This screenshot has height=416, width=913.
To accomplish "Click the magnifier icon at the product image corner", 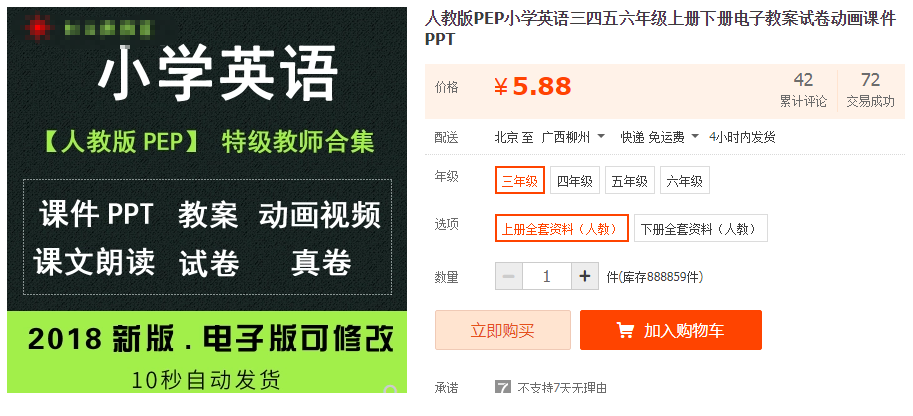I will (391, 389).
